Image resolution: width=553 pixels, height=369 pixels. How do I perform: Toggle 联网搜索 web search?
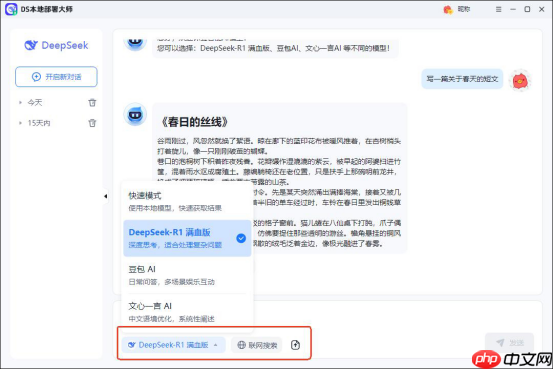click(257, 345)
